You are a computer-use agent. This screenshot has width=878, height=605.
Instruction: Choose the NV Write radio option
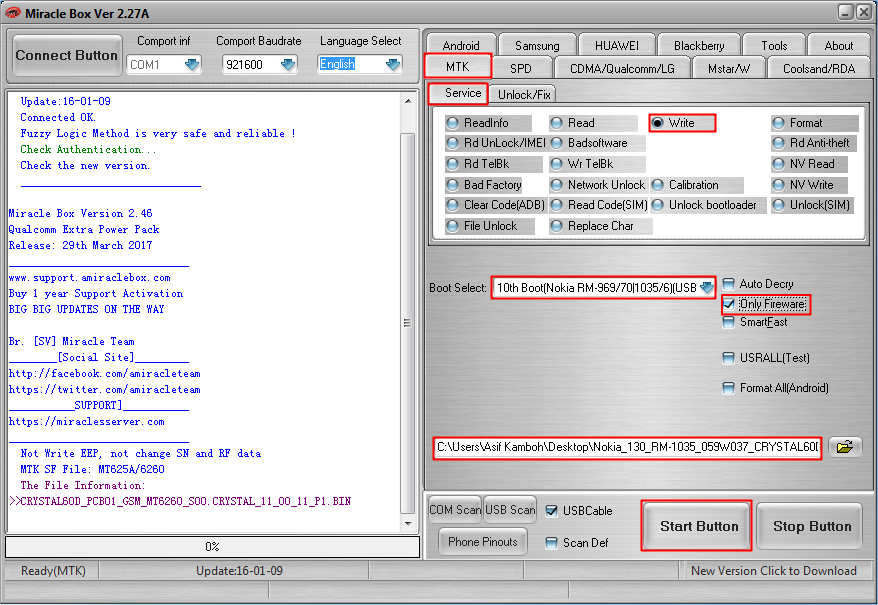point(809,184)
